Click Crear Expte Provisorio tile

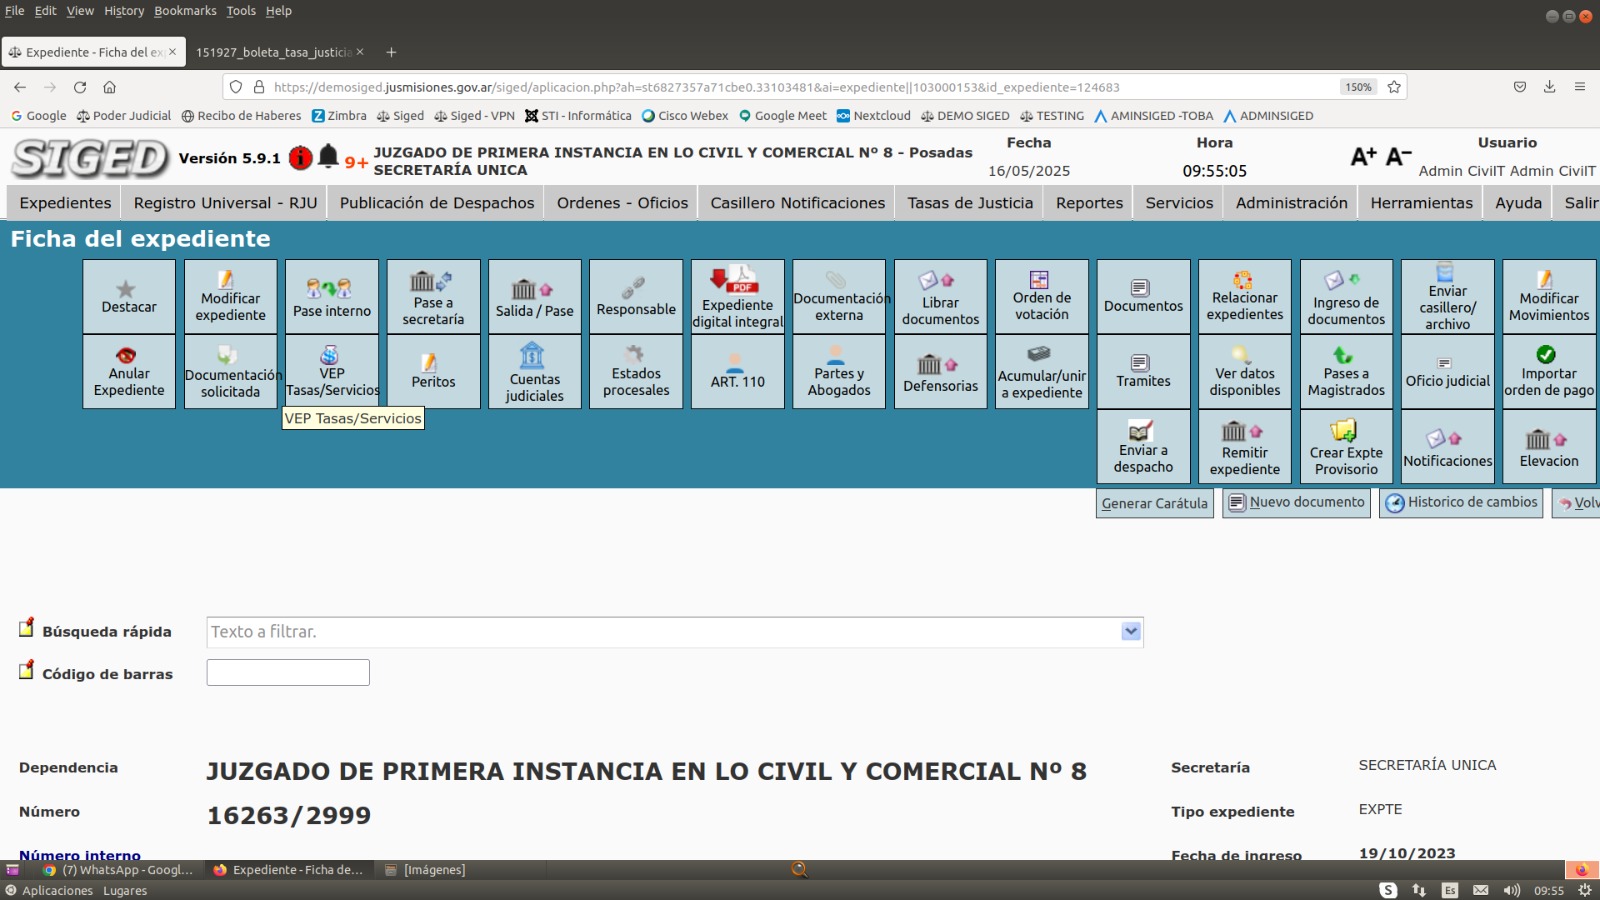[x=1346, y=447]
